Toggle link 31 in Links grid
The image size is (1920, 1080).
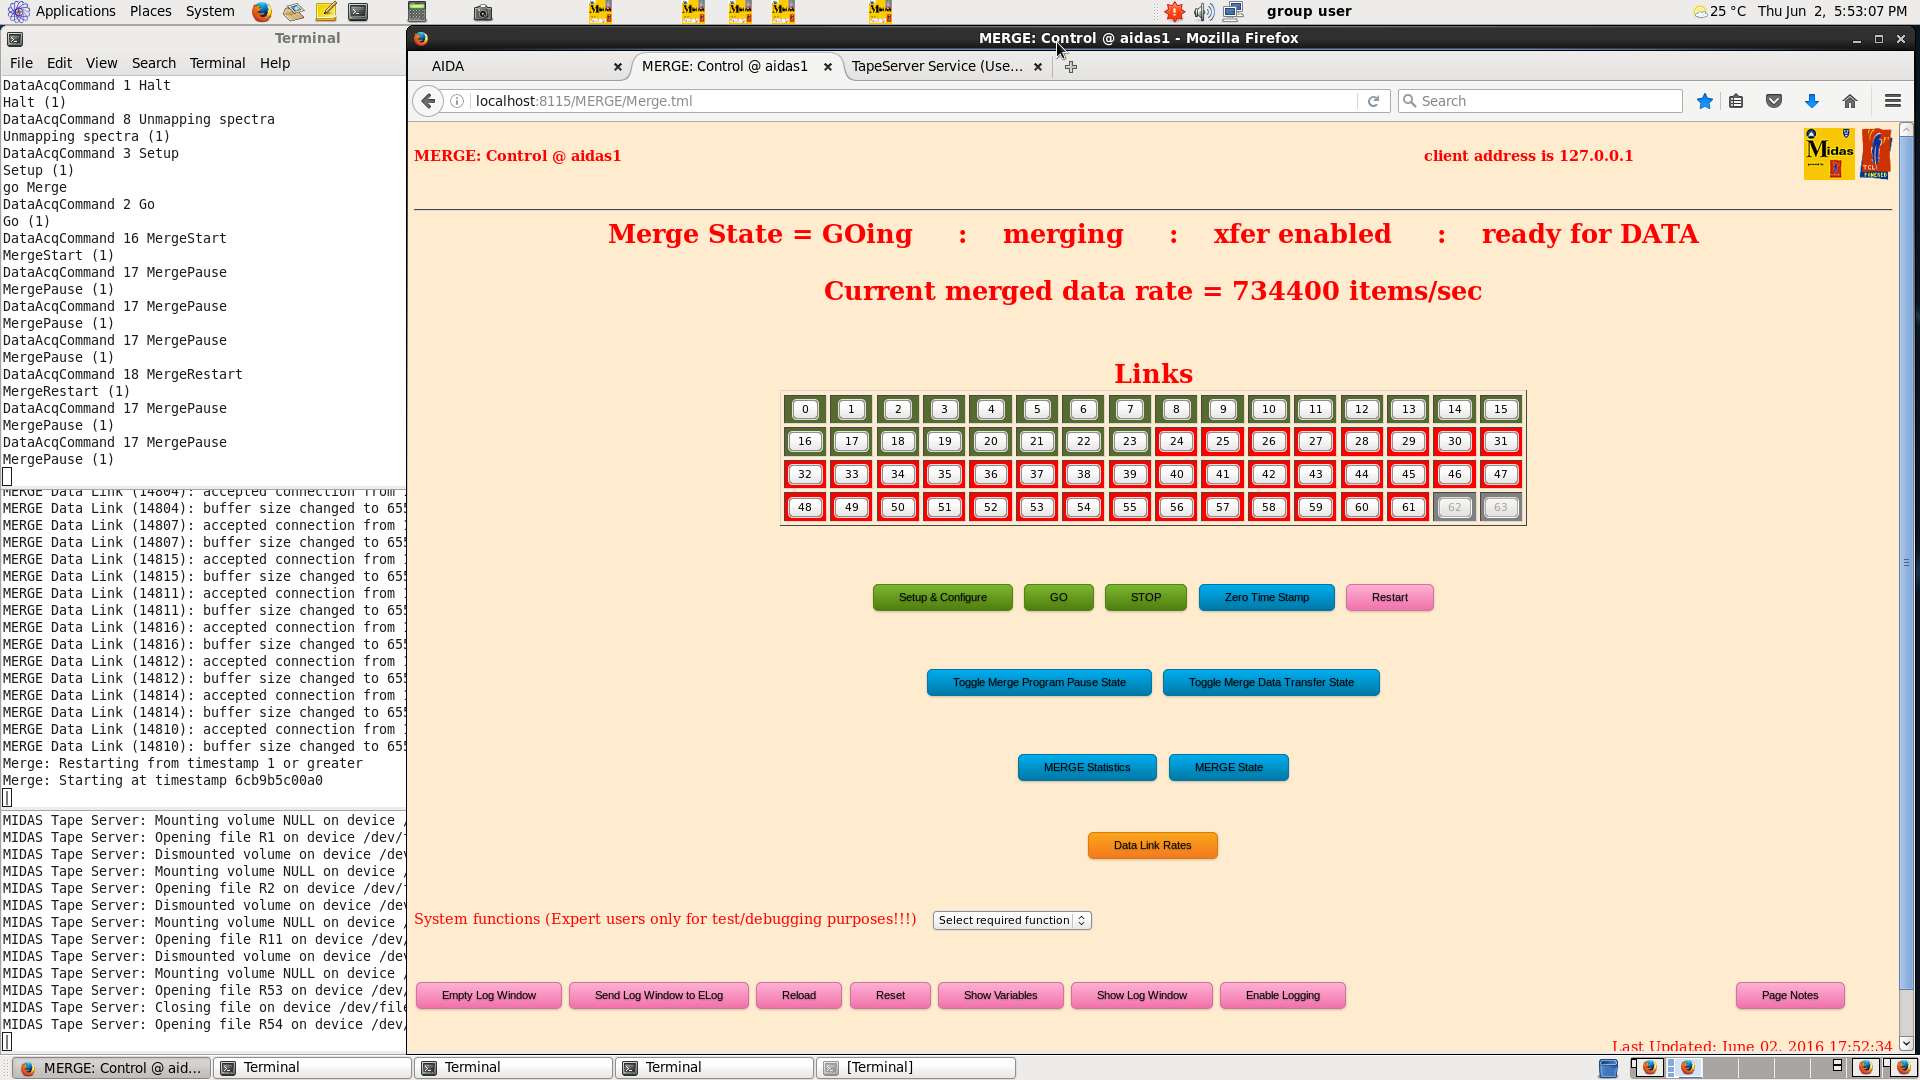[1500, 441]
